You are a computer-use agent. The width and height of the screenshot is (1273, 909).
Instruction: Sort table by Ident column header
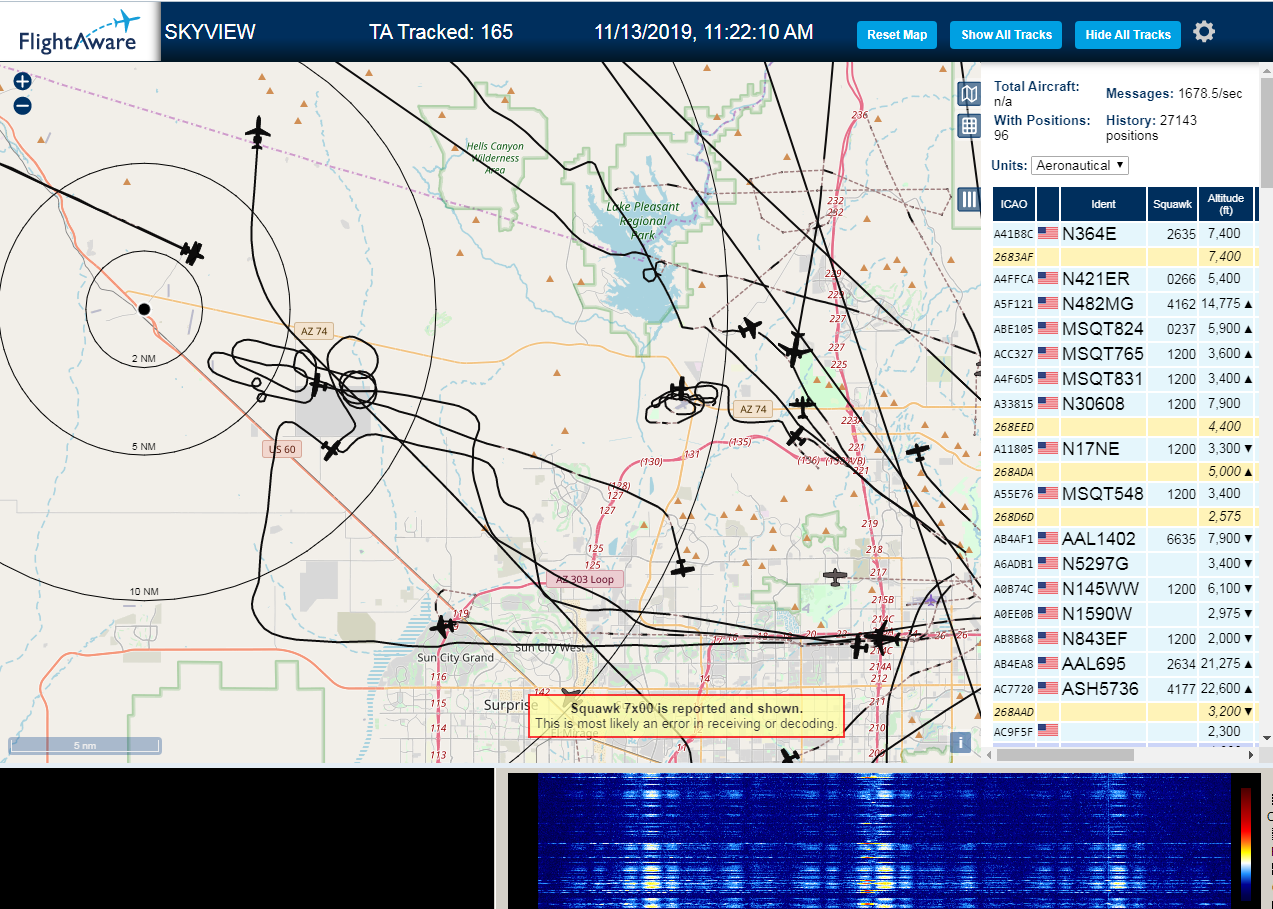1103,204
